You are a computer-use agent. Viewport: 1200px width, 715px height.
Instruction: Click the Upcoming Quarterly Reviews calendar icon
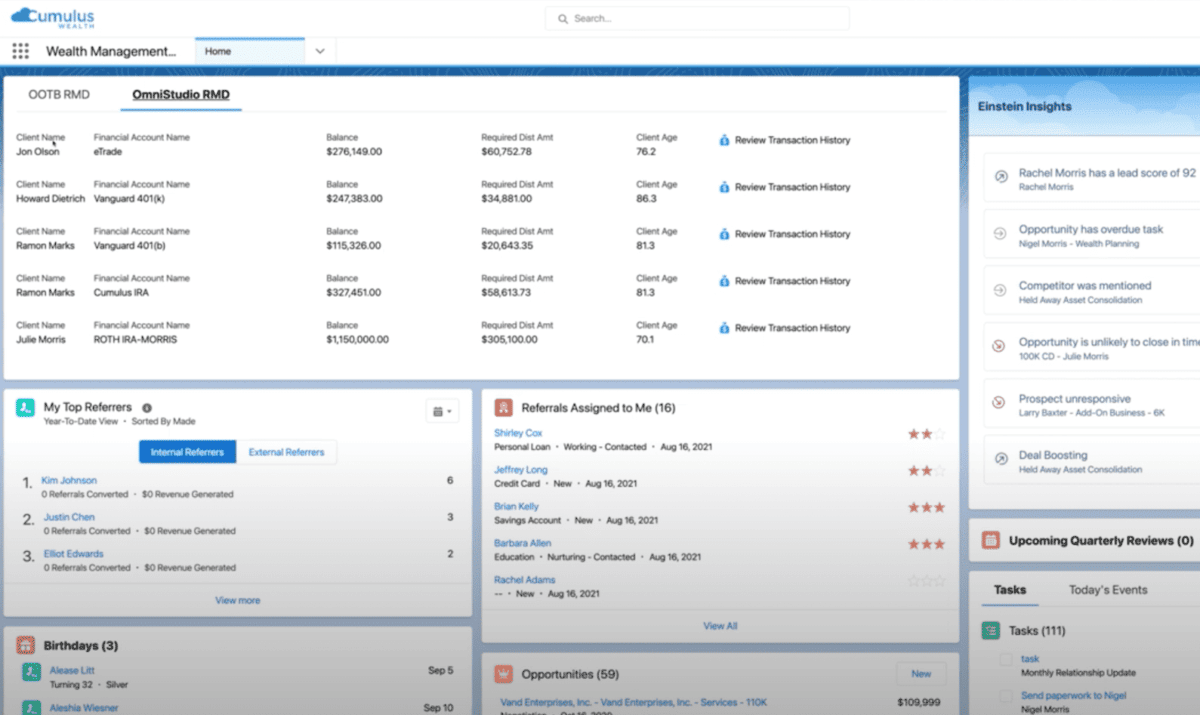988,540
